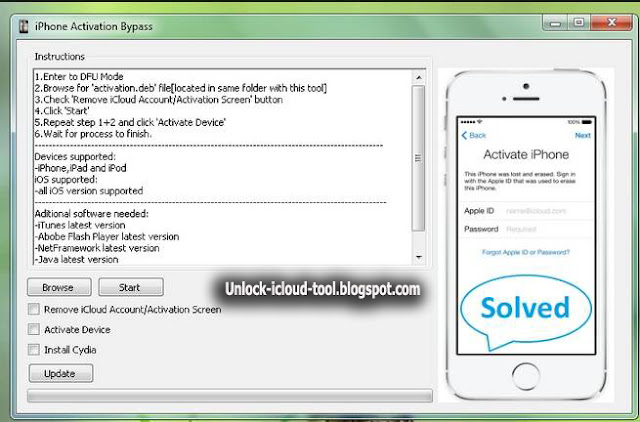Click the '4.Click 'Start'' instruction line
The width and height of the screenshot is (640, 422).
pos(62,111)
